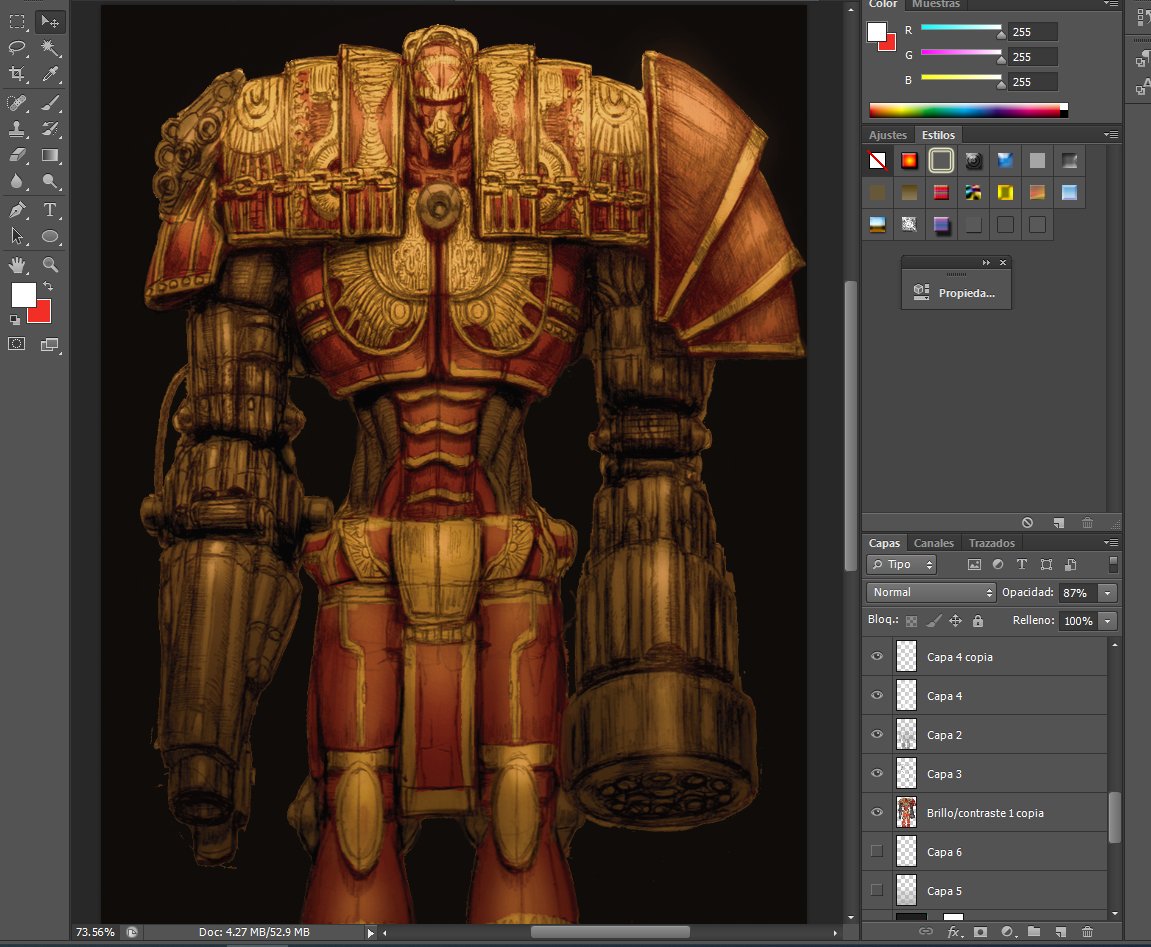
Task: Delete the selected layer
Action: [x=1087, y=932]
